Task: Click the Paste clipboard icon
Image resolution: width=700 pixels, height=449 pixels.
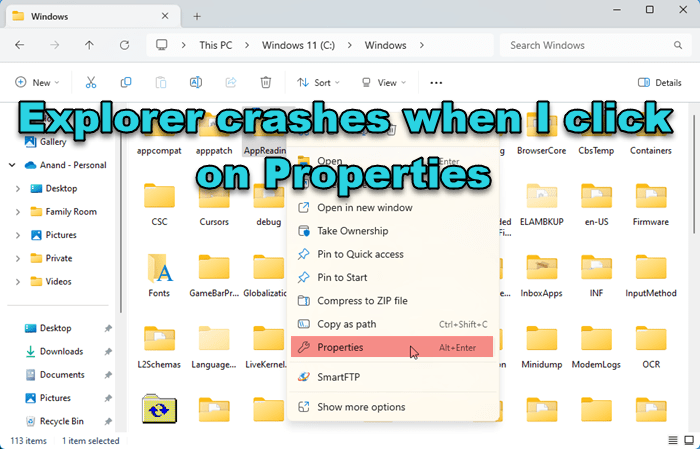Action: coord(161,83)
